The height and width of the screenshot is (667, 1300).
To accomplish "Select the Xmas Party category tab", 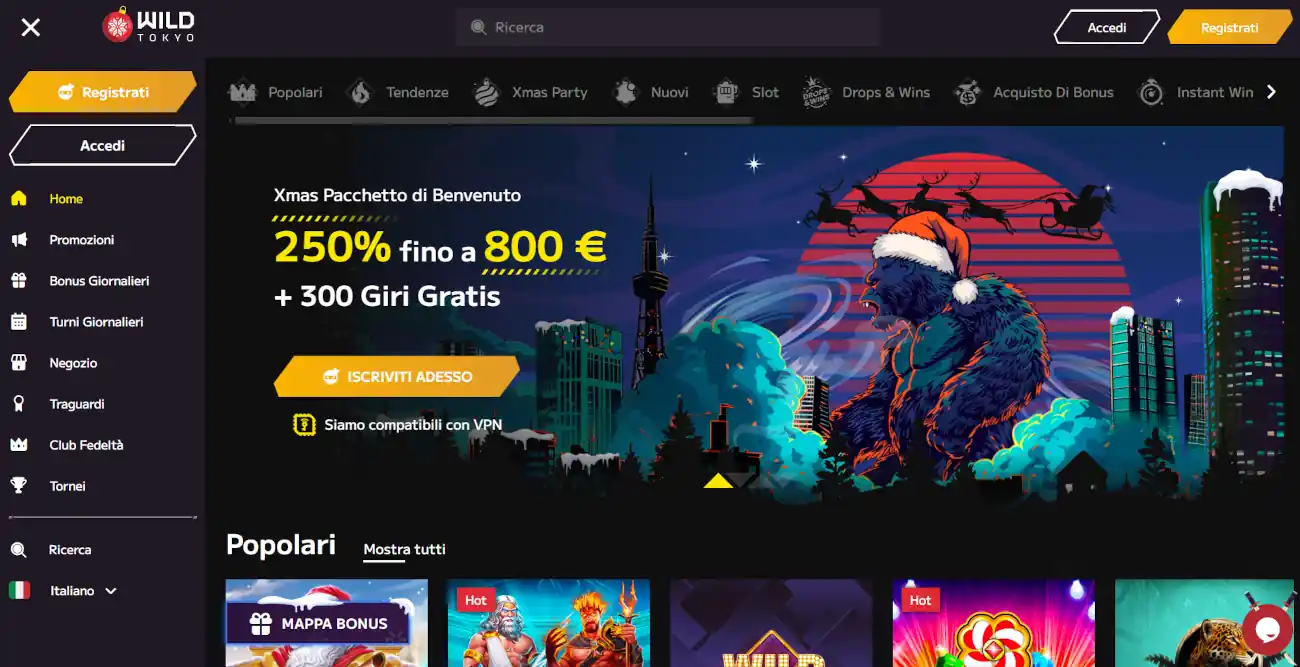I will pyautogui.click(x=530, y=92).
